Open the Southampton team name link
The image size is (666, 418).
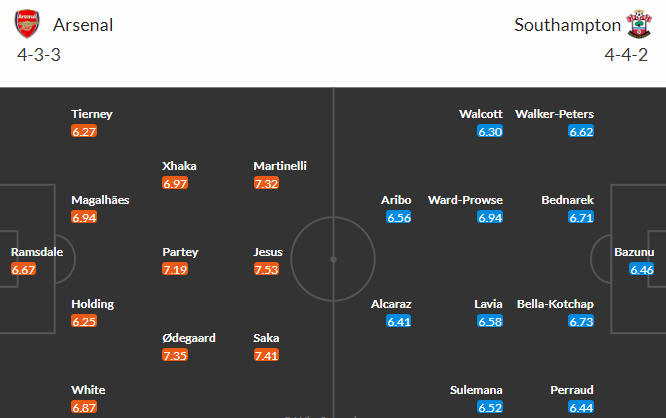(567, 25)
